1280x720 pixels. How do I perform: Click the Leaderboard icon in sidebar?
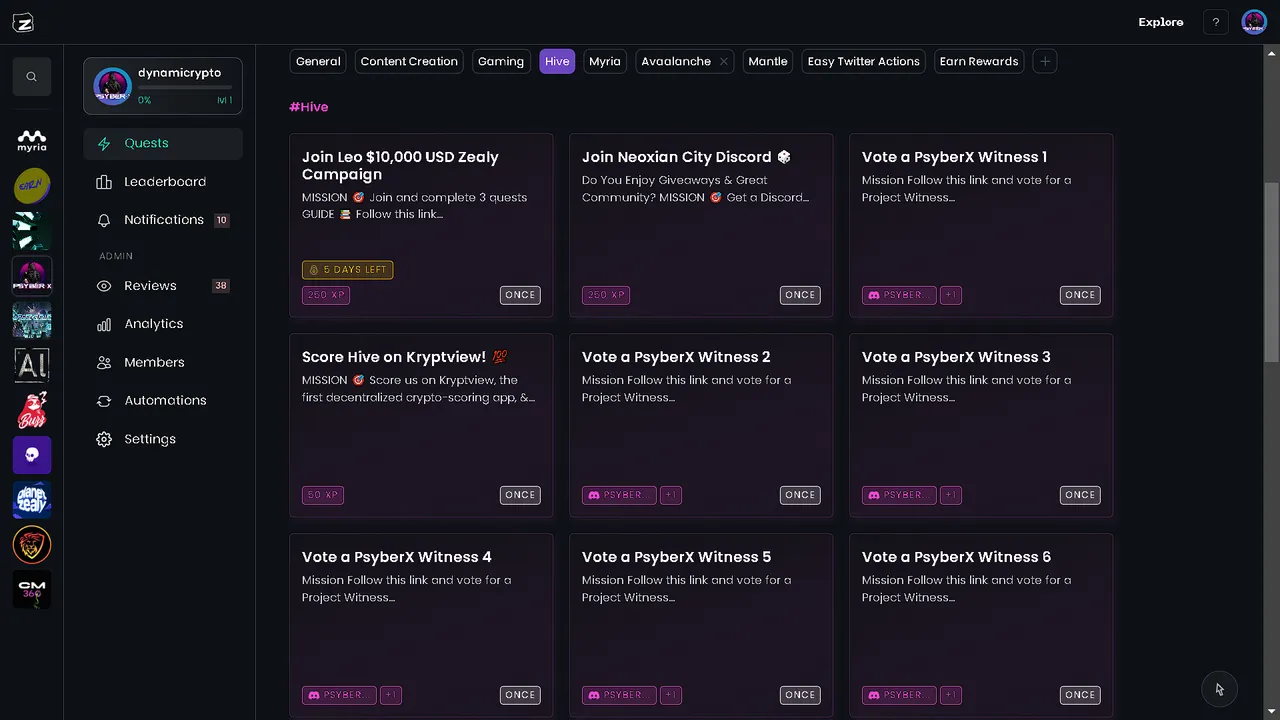tap(104, 182)
